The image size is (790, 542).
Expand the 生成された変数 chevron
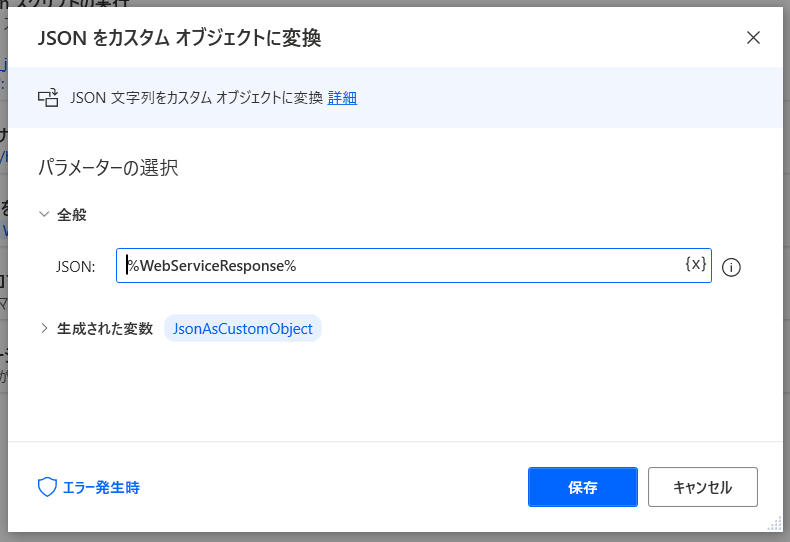44,328
